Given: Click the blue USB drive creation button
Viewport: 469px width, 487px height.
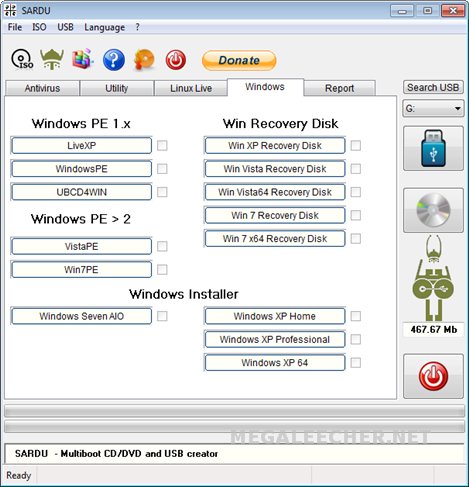Looking at the screenshot, I should (x=433, y=148).
